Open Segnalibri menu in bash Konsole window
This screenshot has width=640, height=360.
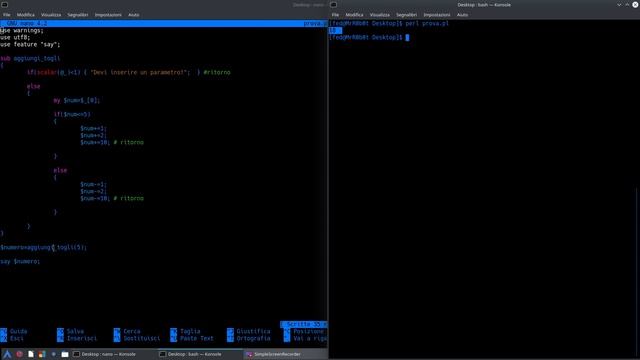pyautogui.click(x=406, y=15)
